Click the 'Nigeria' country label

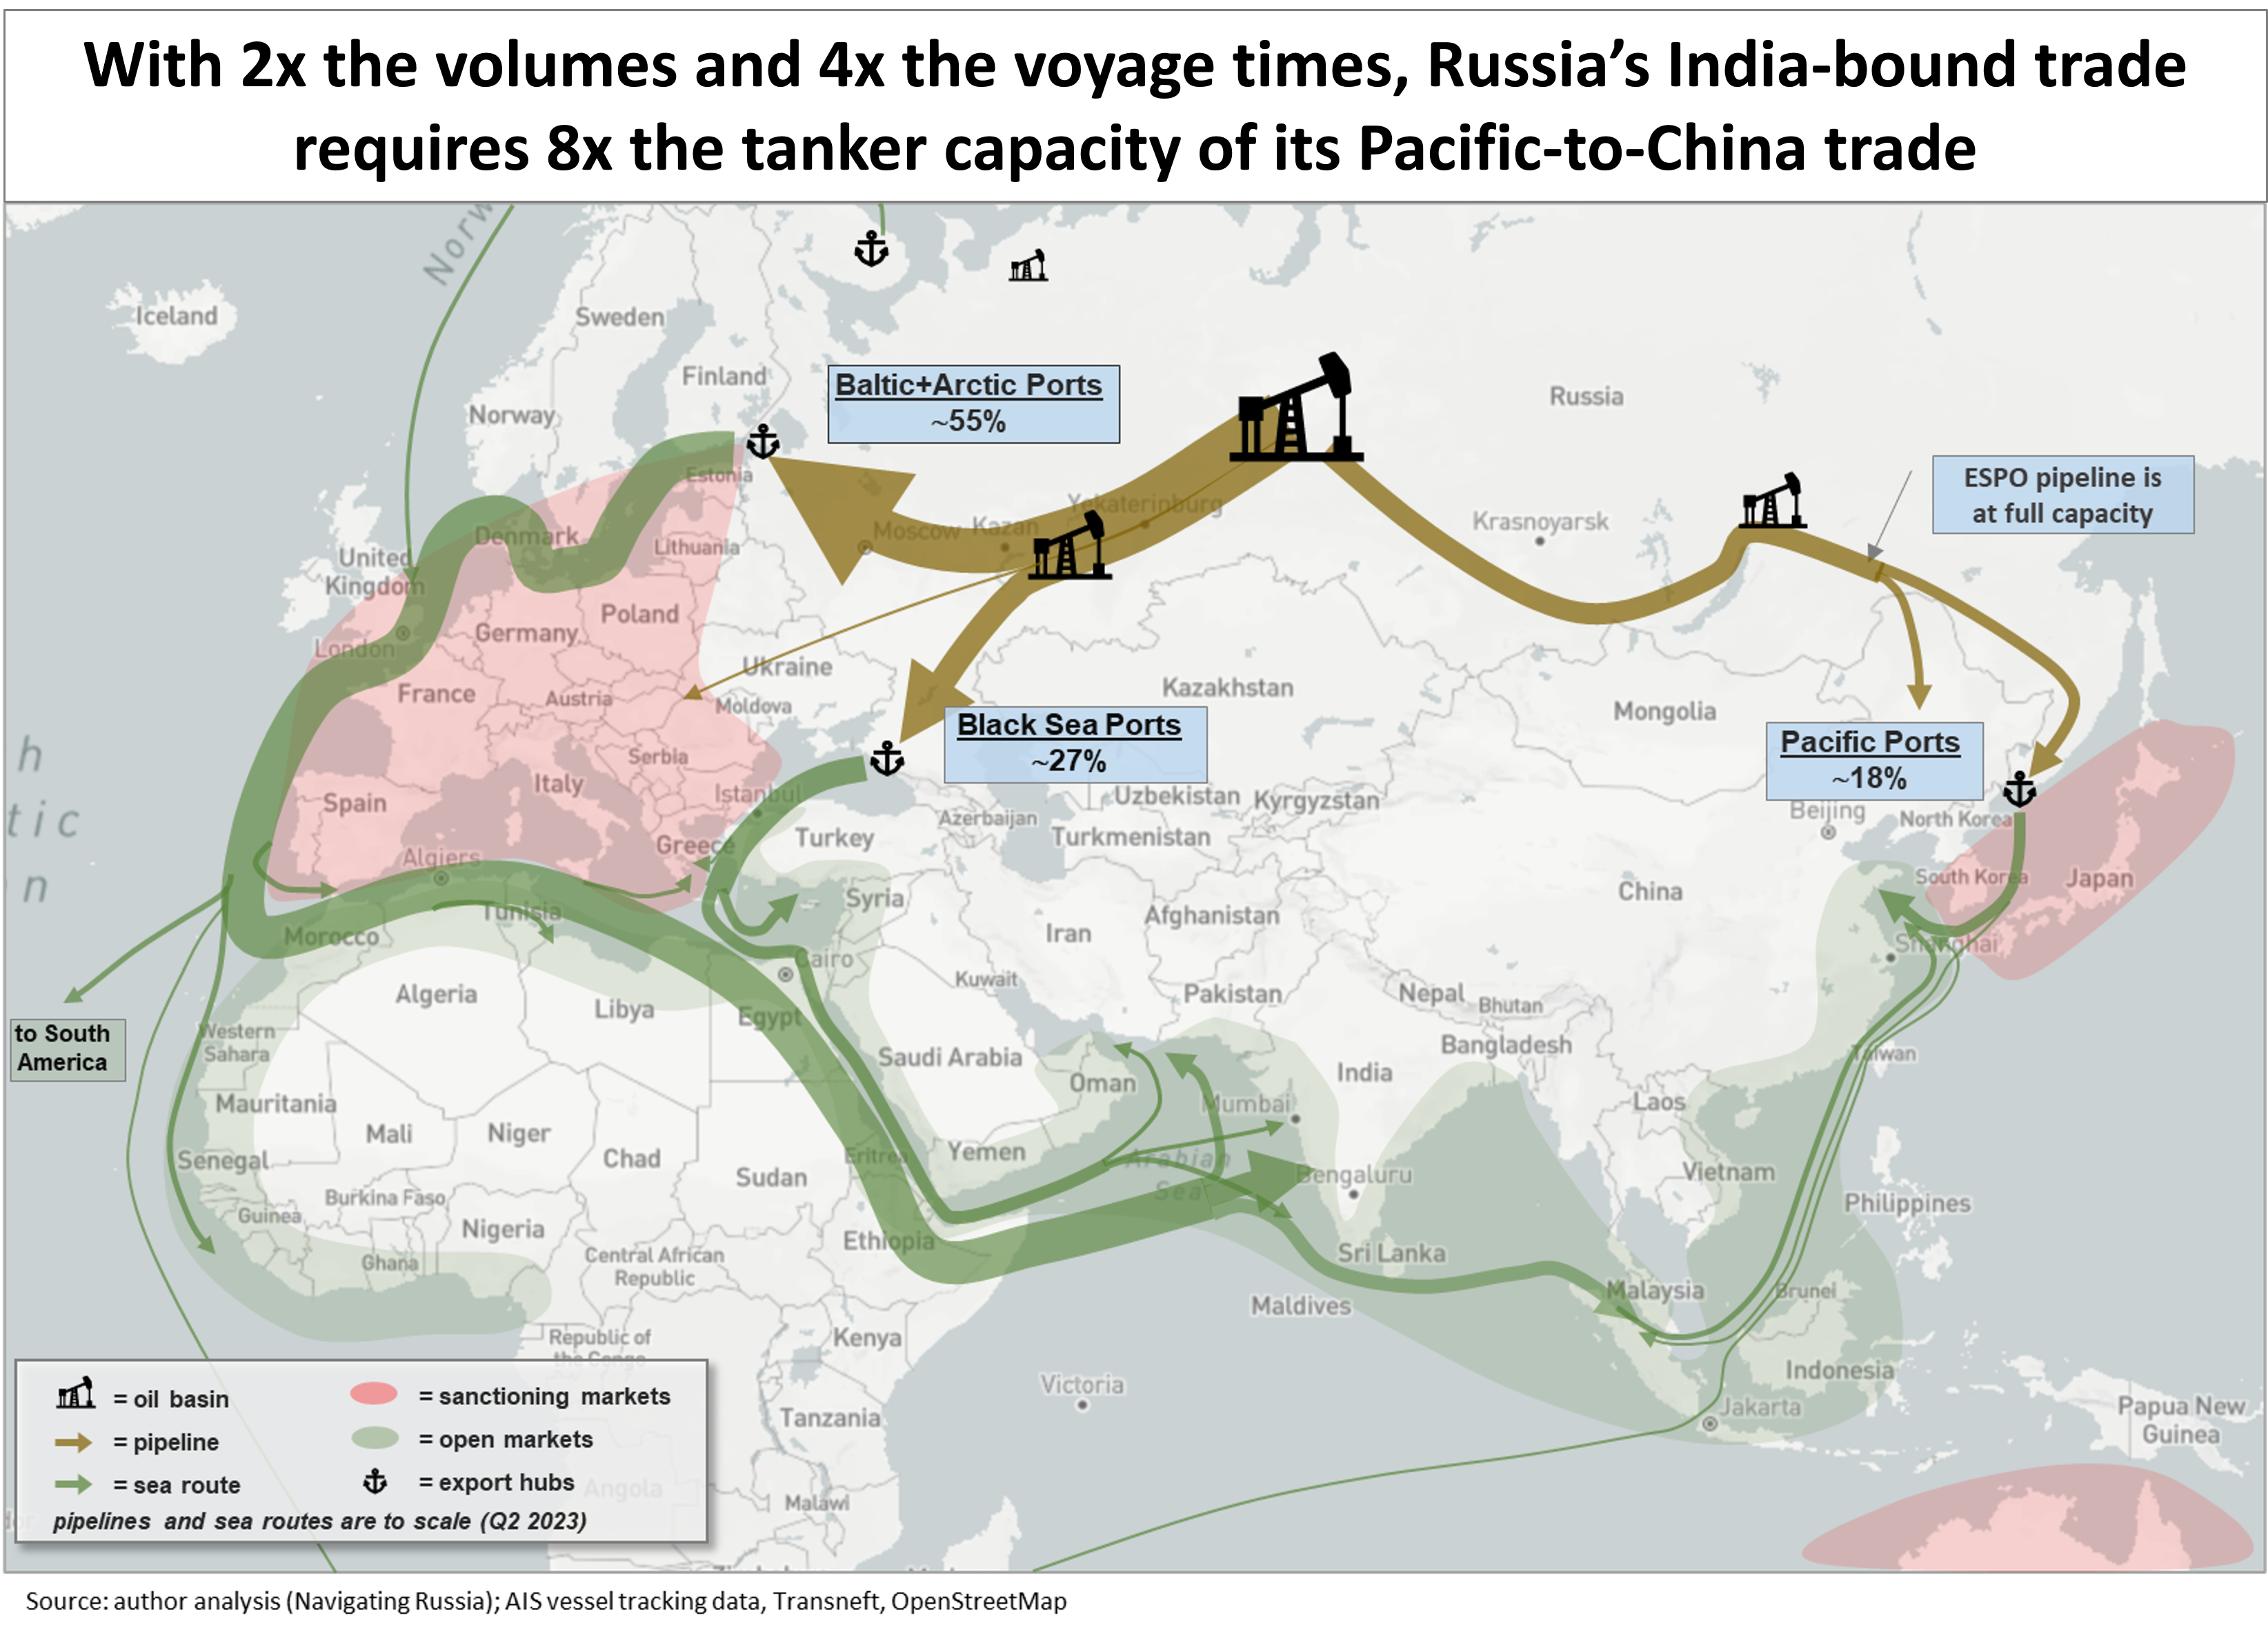point(503,1229)
